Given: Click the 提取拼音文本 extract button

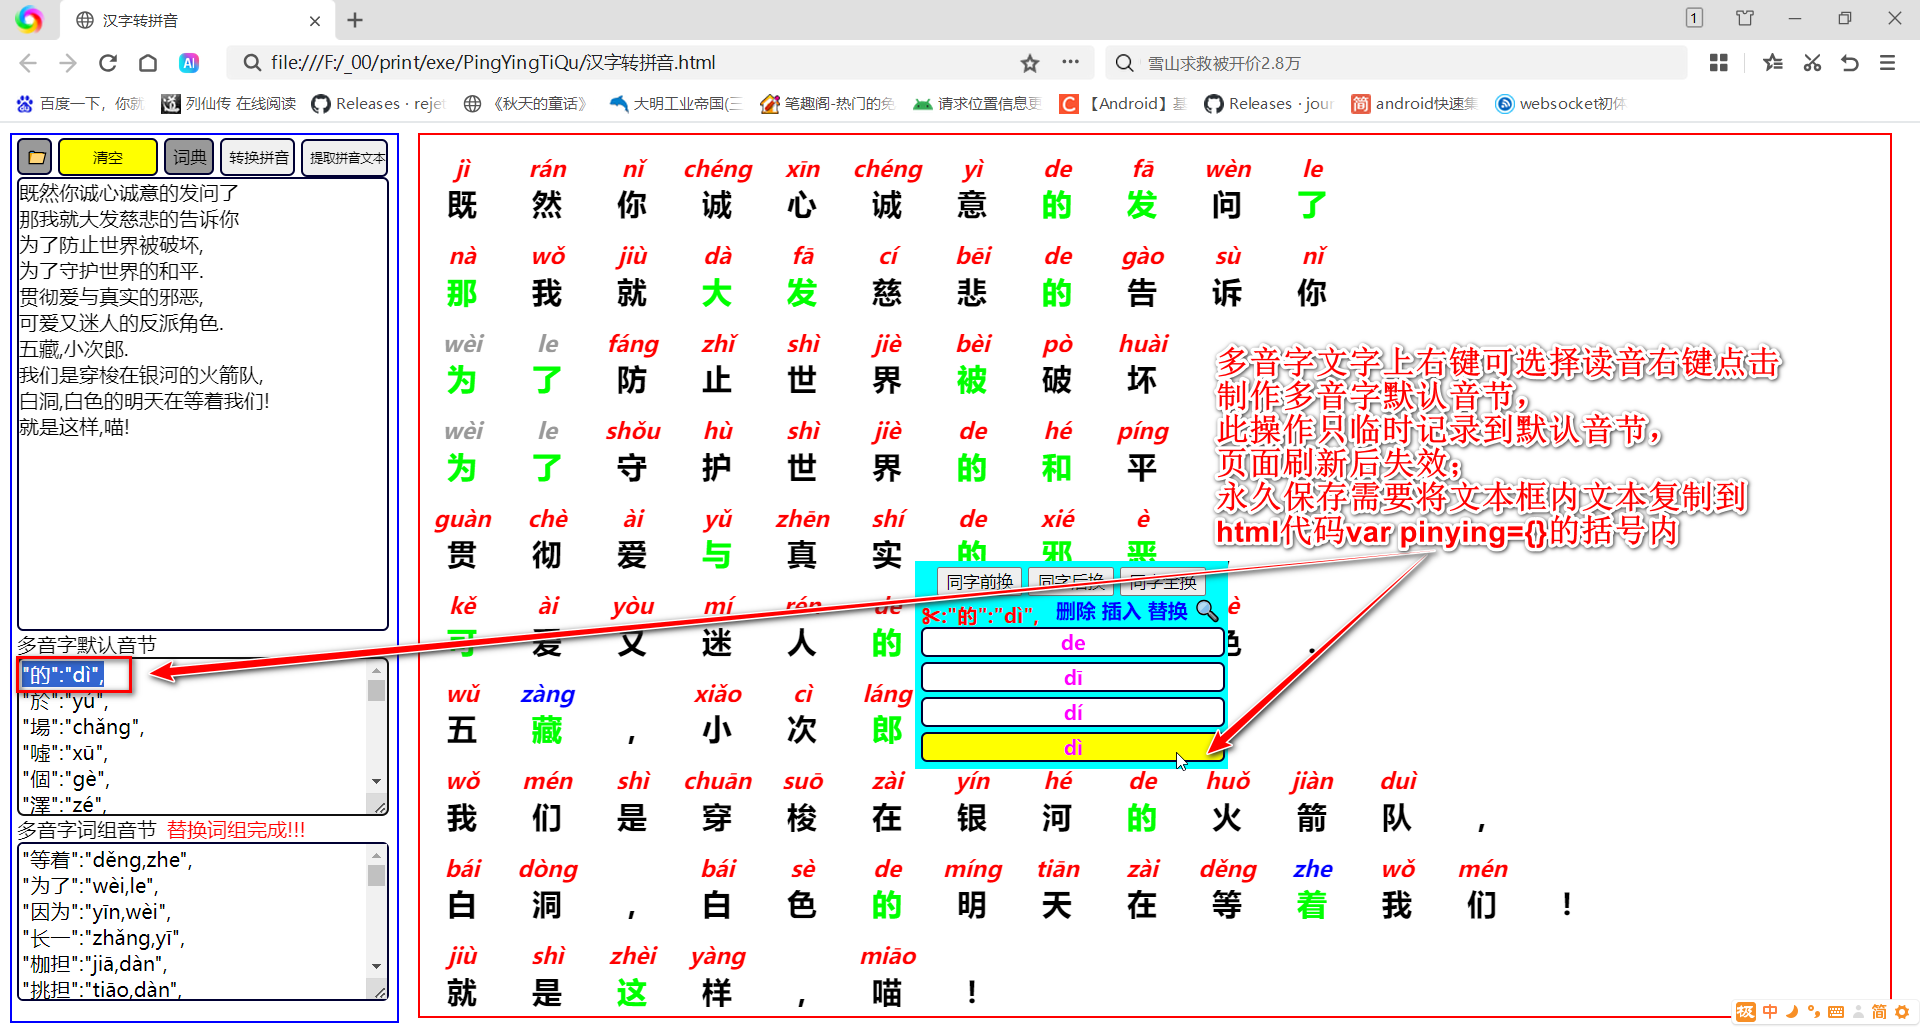Looking at the screenshot, I should click(346, 157).
